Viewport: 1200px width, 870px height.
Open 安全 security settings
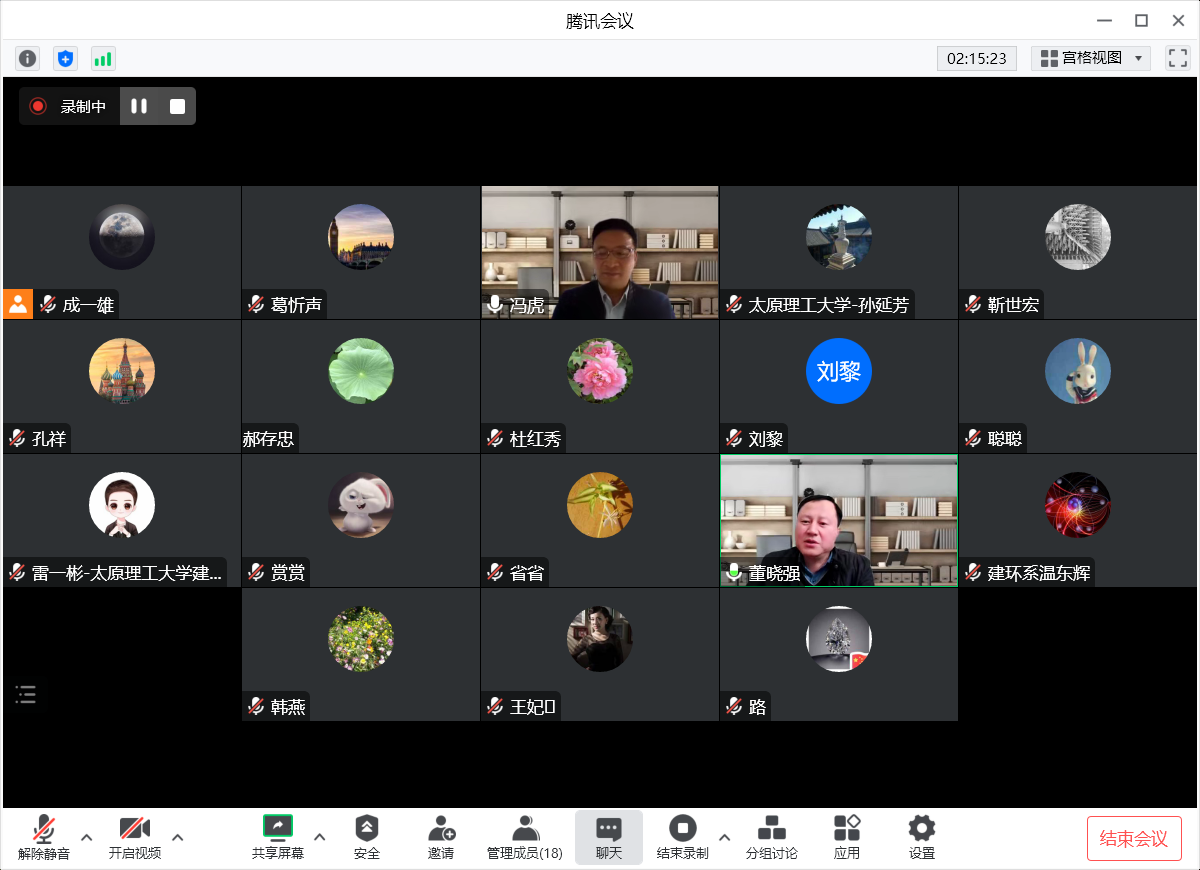click(x=367, y=837)
